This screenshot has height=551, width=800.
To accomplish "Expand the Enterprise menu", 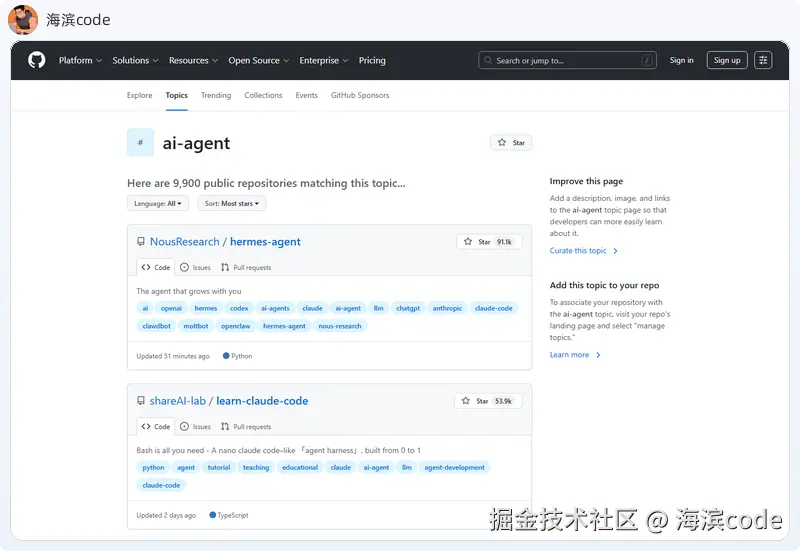I will point(323,60).
